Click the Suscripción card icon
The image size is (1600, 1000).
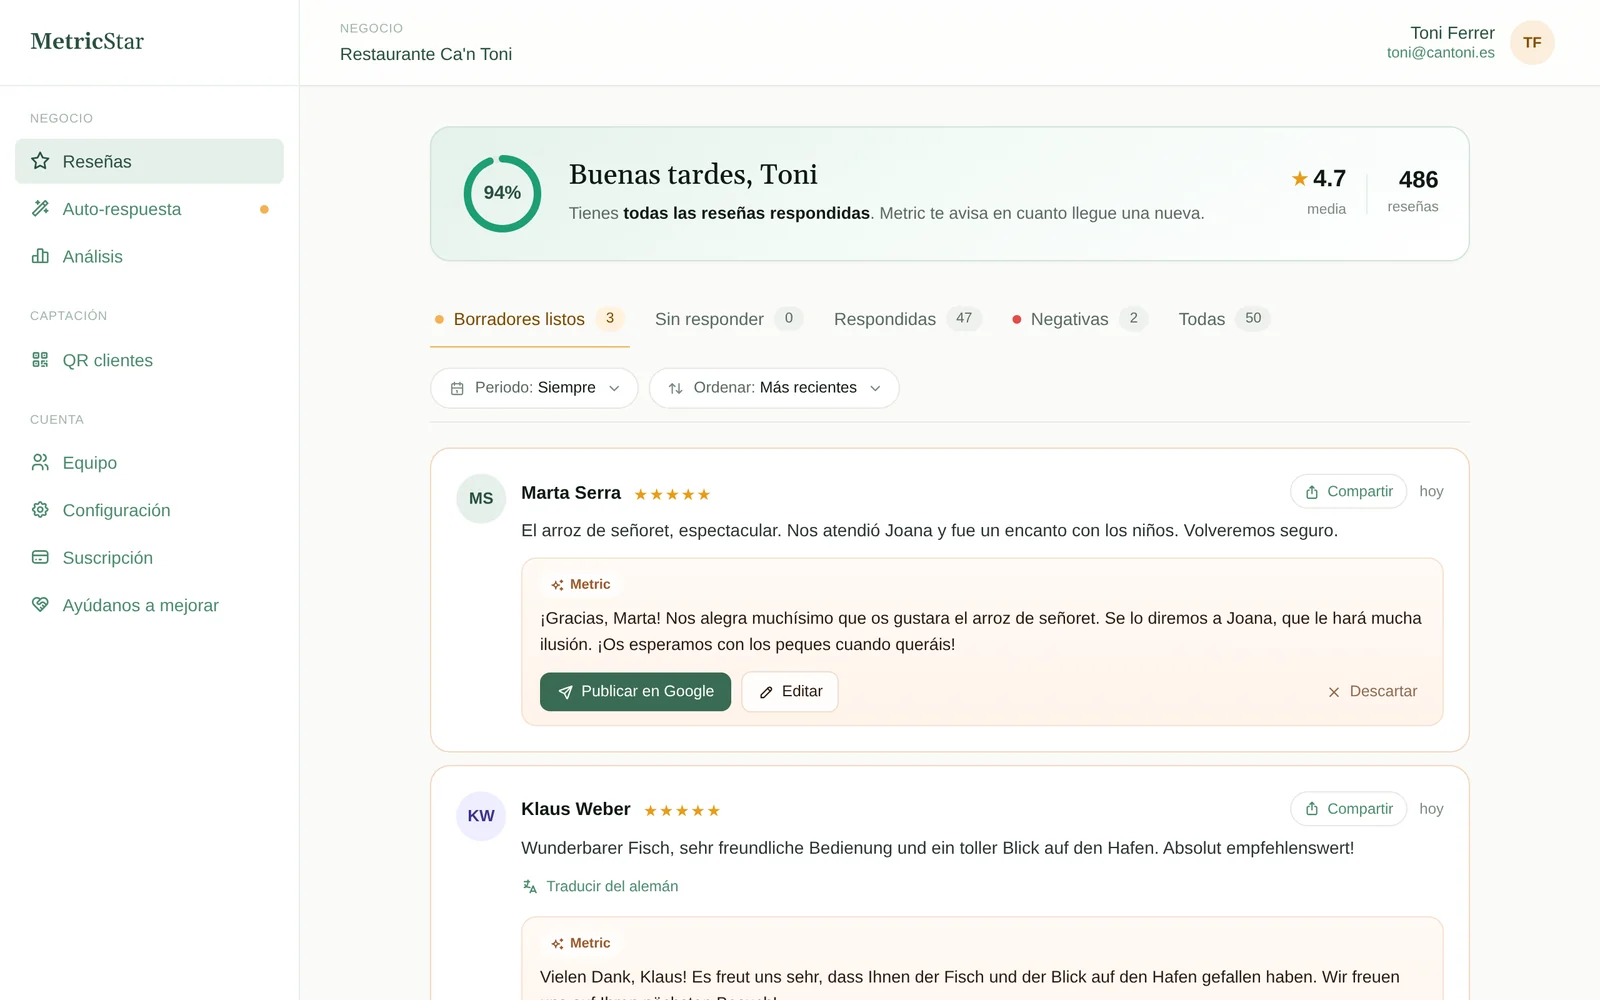click(40, 557)
